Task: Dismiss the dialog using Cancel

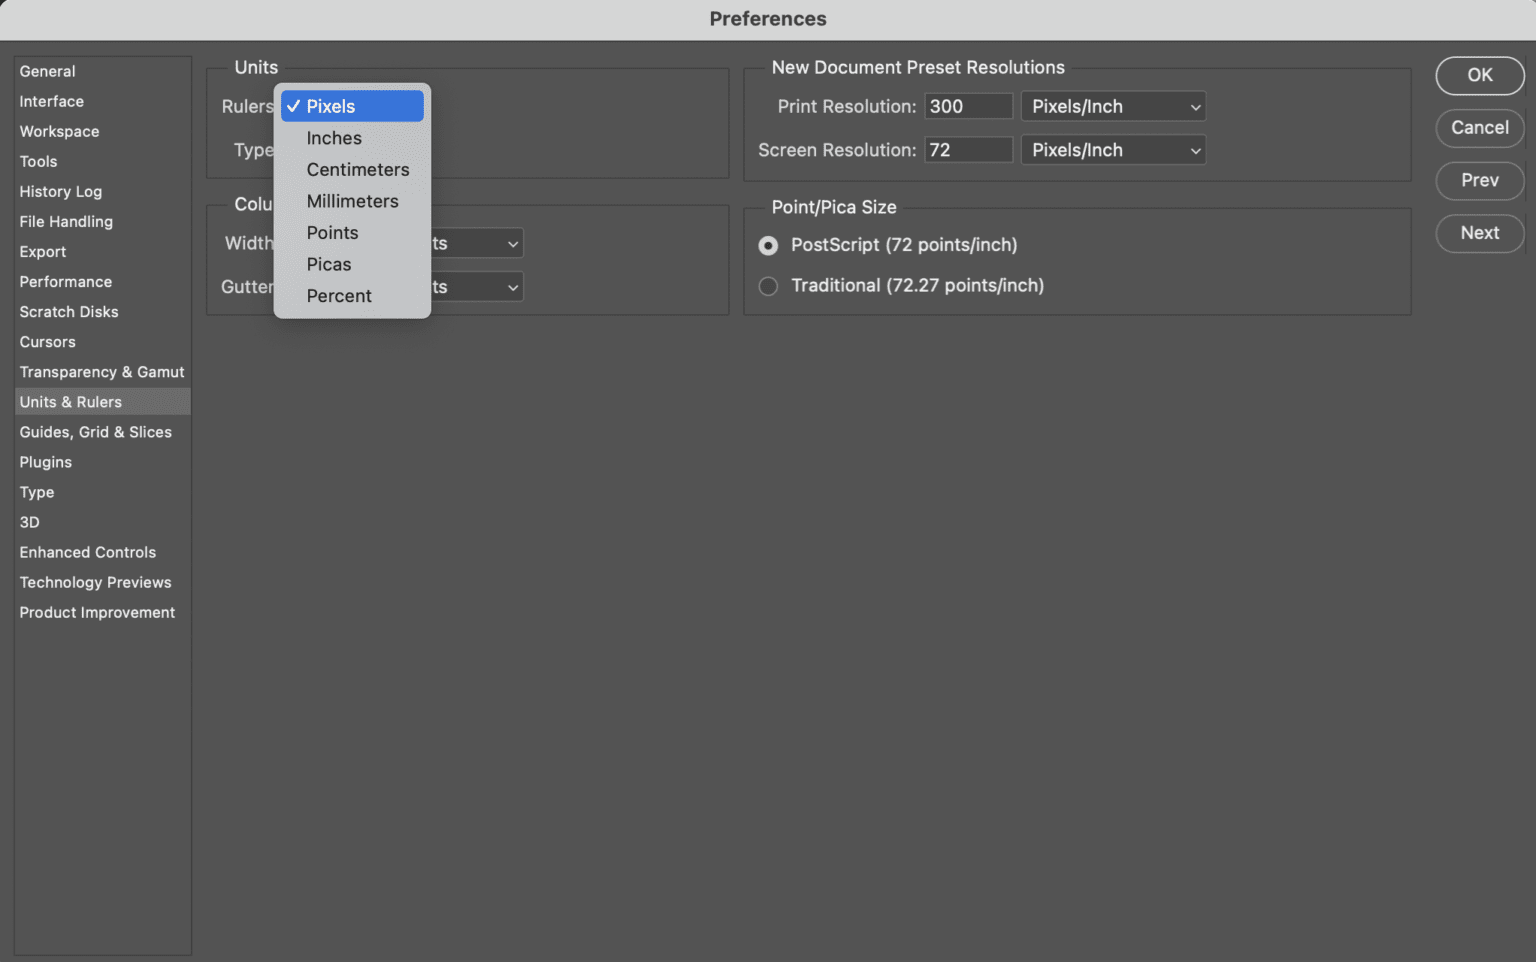Action: (x=1480, y=128)
